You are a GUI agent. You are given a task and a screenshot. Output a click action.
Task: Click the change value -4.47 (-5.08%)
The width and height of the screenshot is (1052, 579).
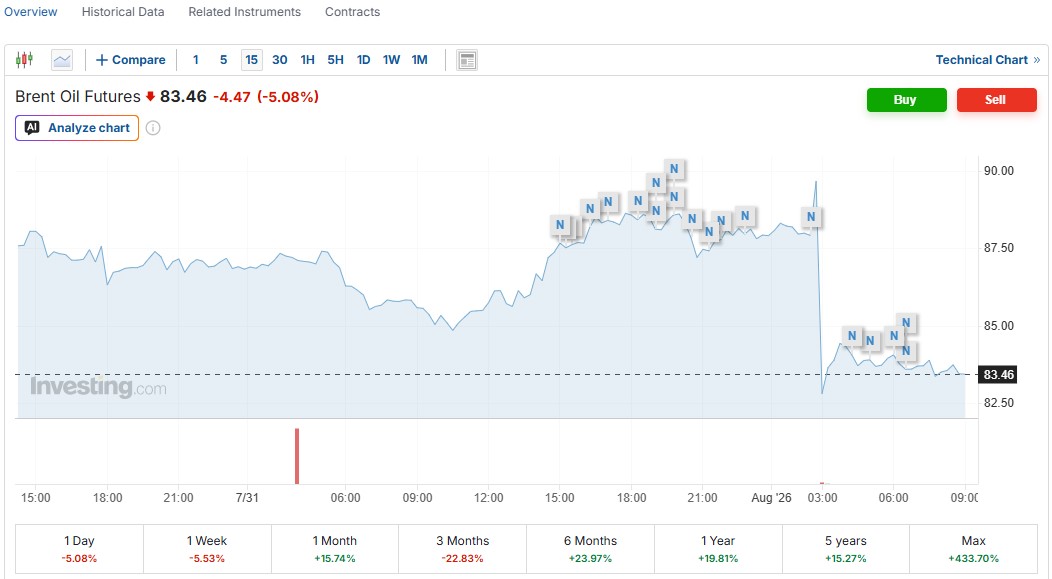pyautogui.click(x=266, y=97)
